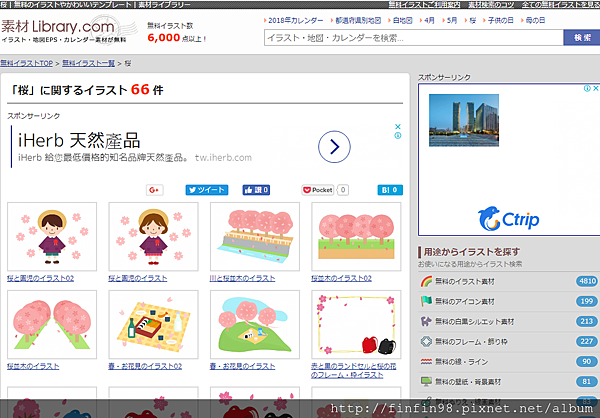600x418 pixels.
Task: Click the 桜並木のイラスト text link
Action: coord(33,366)
